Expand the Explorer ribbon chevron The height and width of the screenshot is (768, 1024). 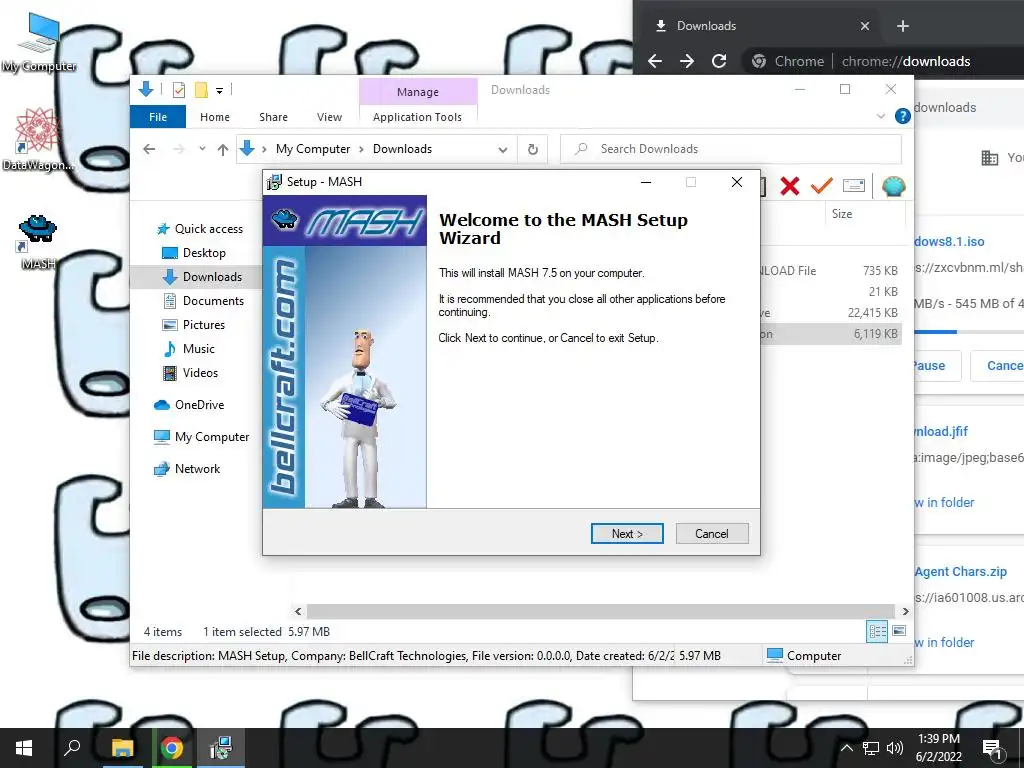point(881,116)
